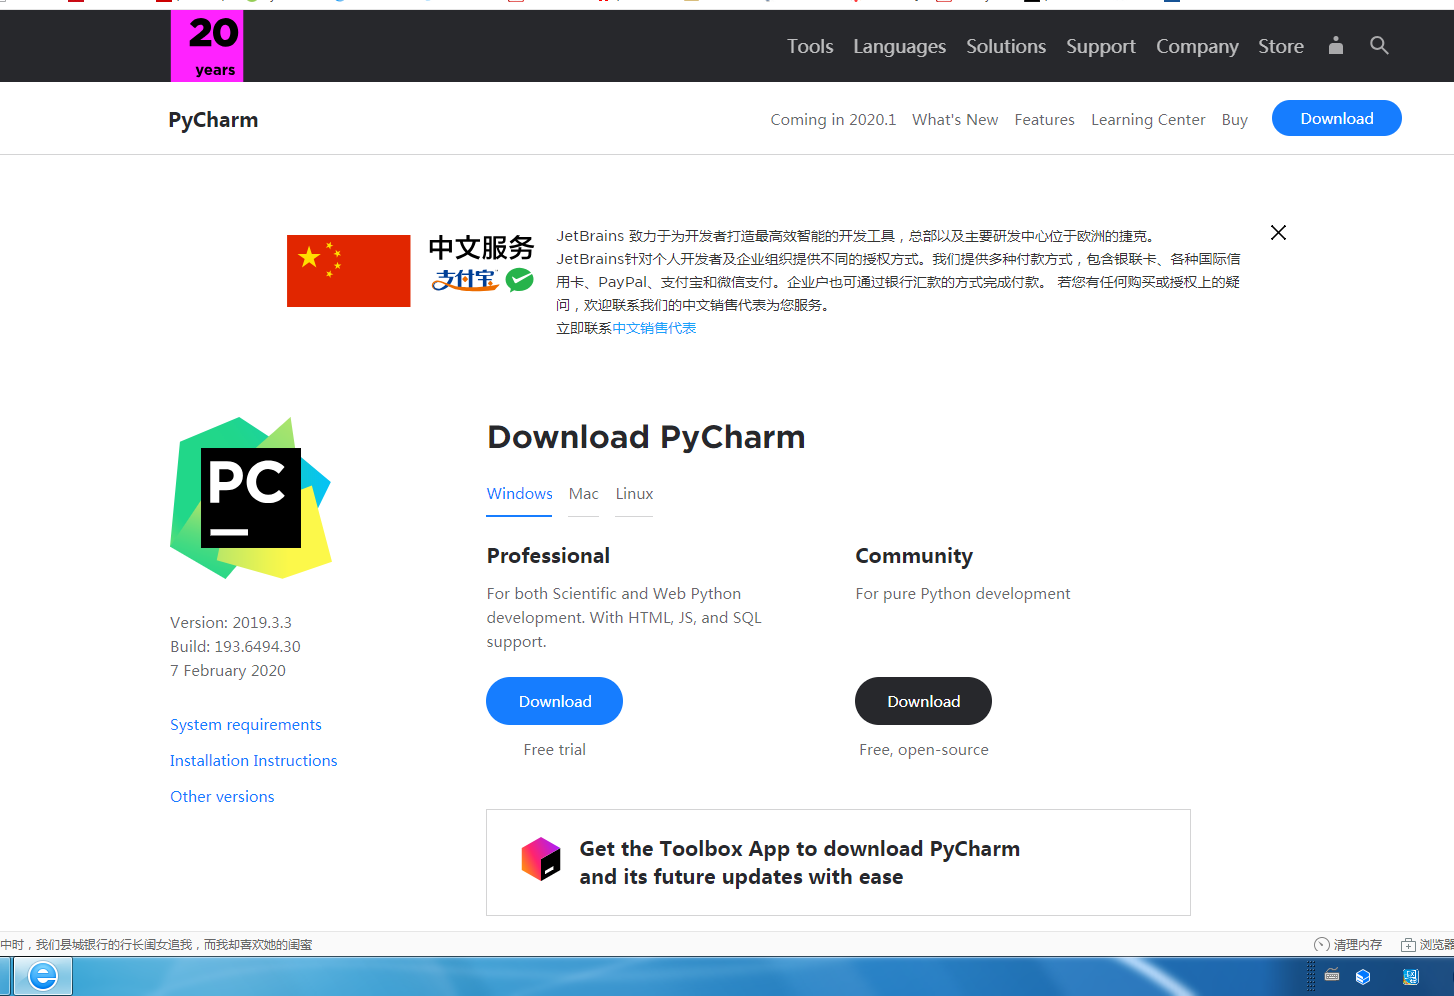Click the blue cube tray icon
1454x996 pixels.
1363,977
